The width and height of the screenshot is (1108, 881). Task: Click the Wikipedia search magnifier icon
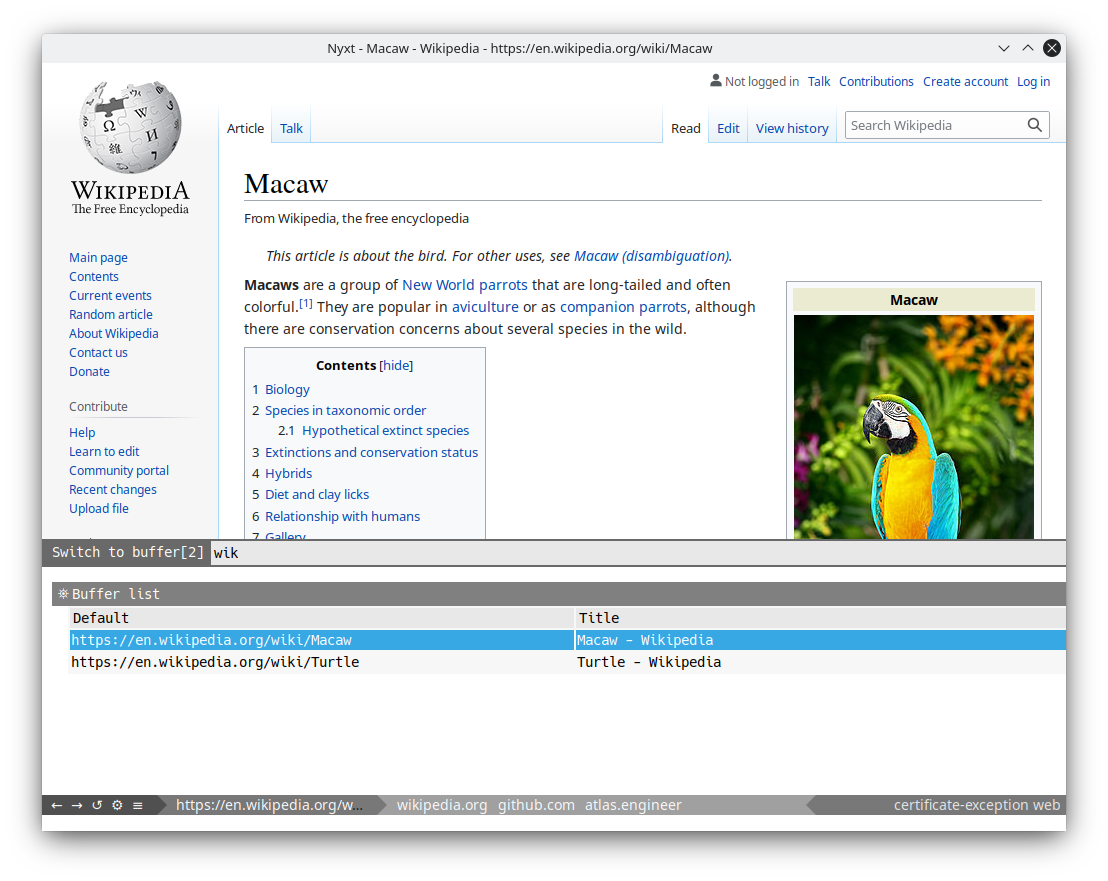(x=1035, y=125)
